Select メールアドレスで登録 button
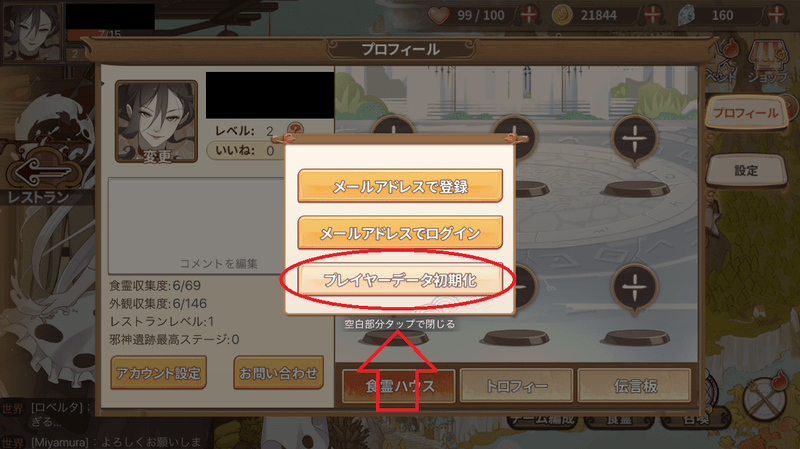Image resolution: width=800 pixels, height=449 pixels. pos(401,186)
